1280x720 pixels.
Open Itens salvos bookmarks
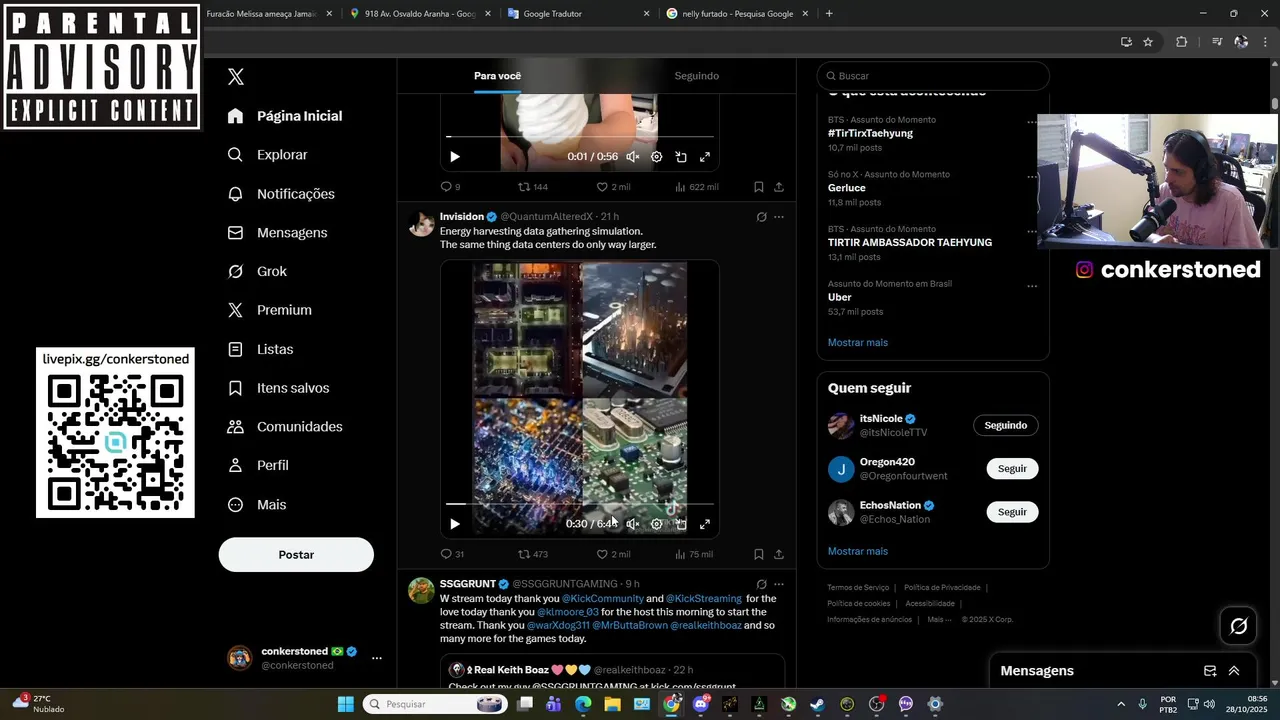click(x=278, y=388)
